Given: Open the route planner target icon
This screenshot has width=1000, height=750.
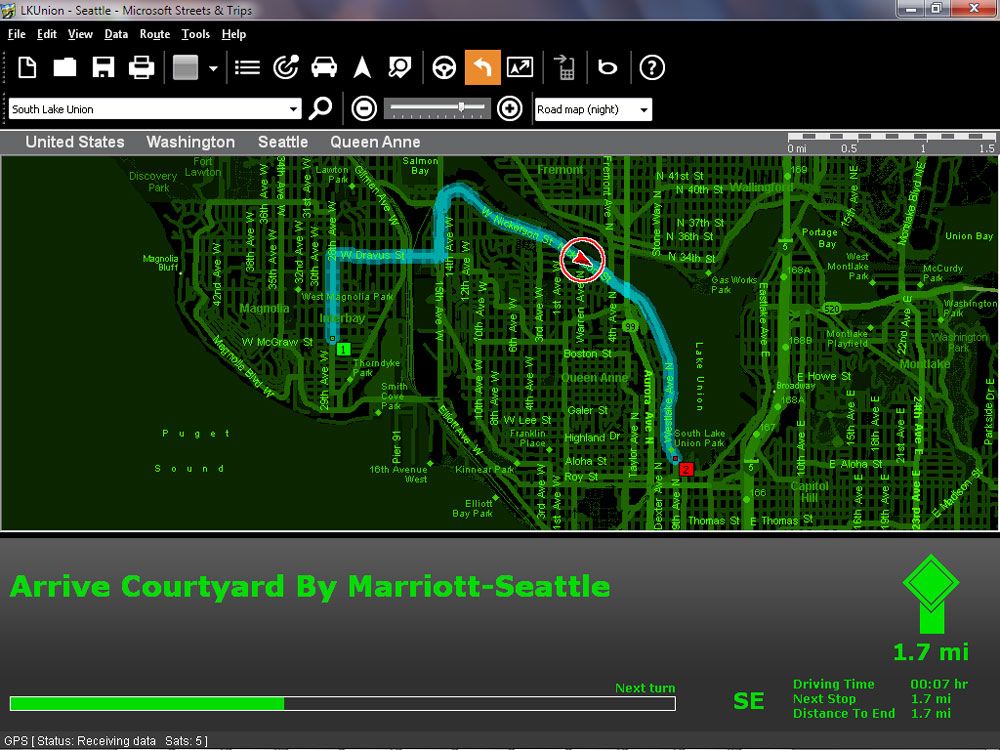Looking at the screenshot, I should (286, 67).
